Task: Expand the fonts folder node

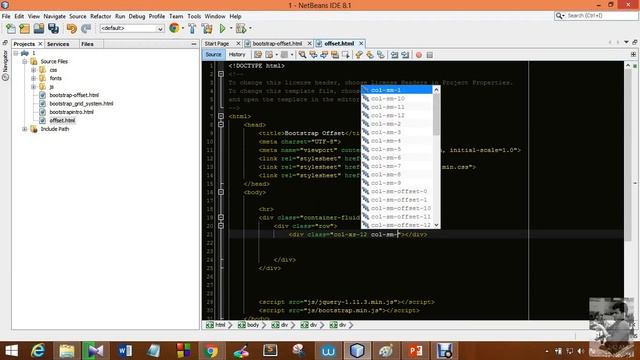Action: [33, 78]
